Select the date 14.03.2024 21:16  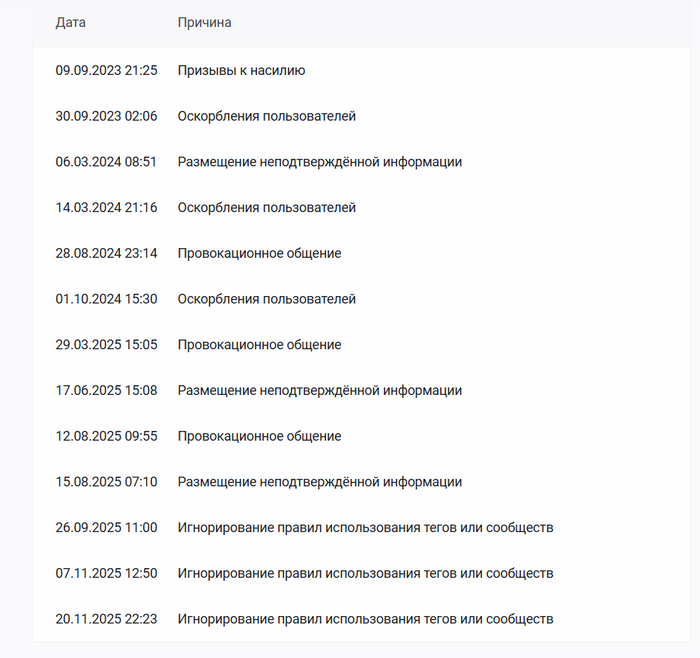[x=106, y=208]
